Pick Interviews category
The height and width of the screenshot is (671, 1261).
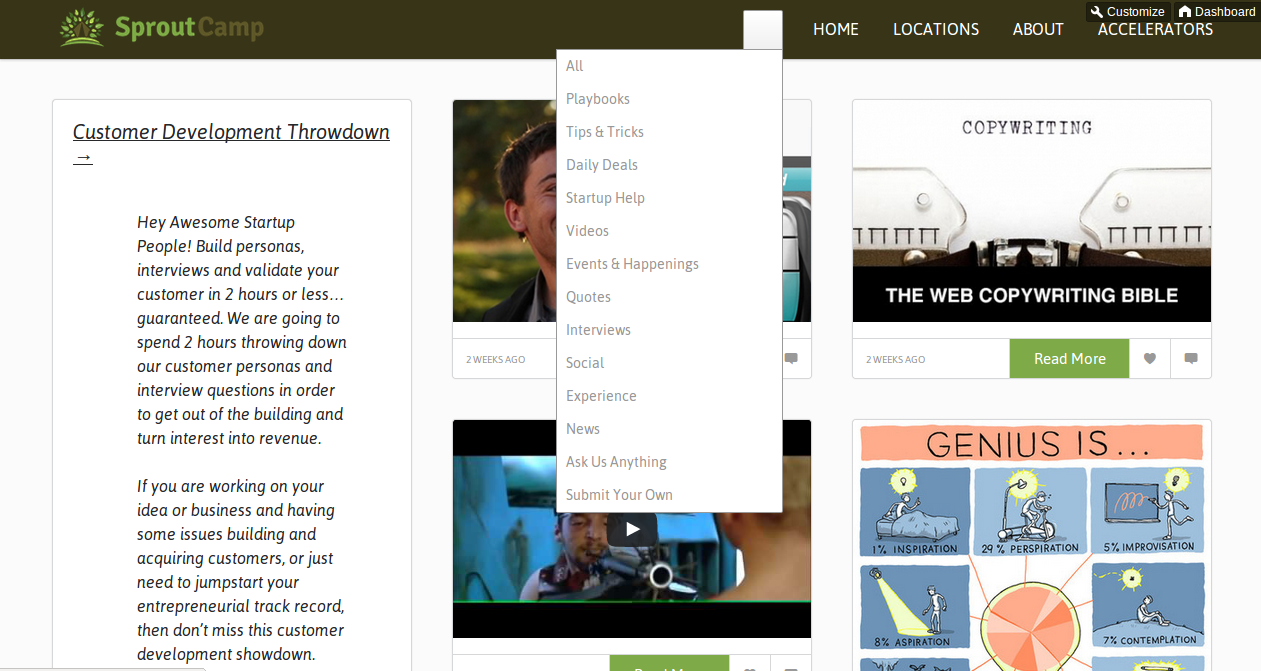[669, 330]
